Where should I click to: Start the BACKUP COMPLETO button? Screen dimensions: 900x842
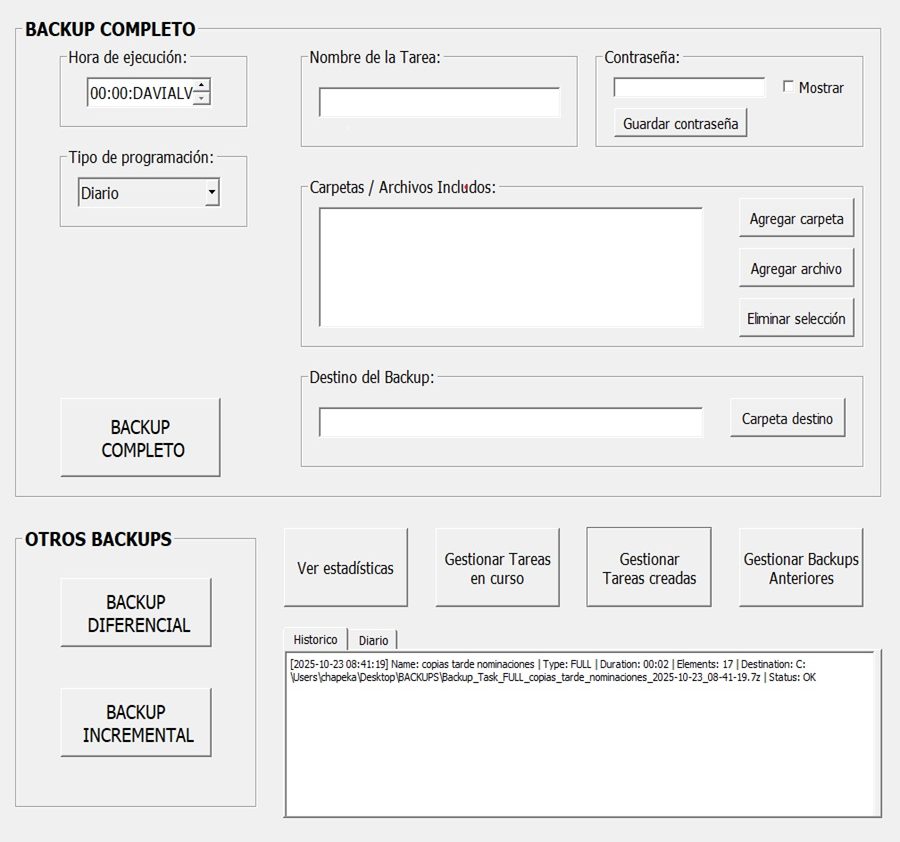coord(140,439)
